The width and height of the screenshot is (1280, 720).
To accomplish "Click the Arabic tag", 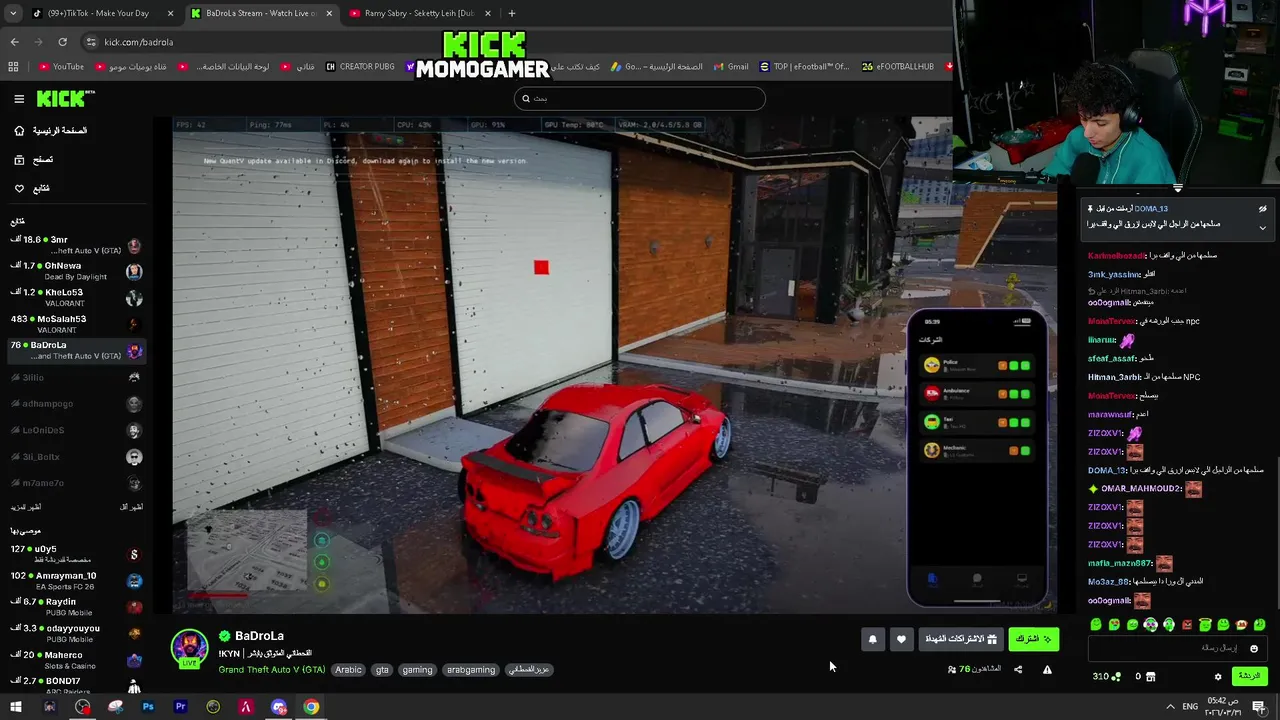I will (348, 670).
